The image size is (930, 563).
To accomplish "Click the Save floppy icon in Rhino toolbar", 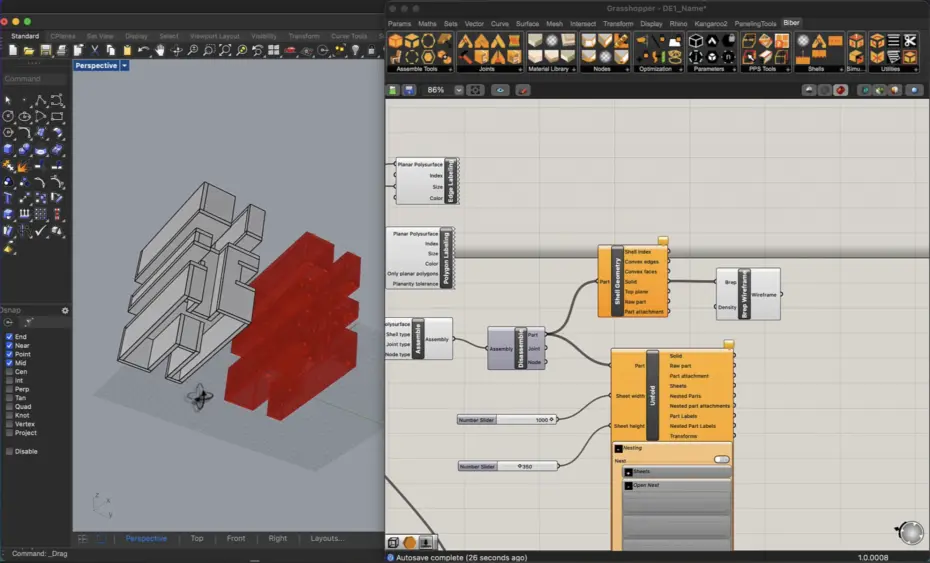I will coord(45,51).
